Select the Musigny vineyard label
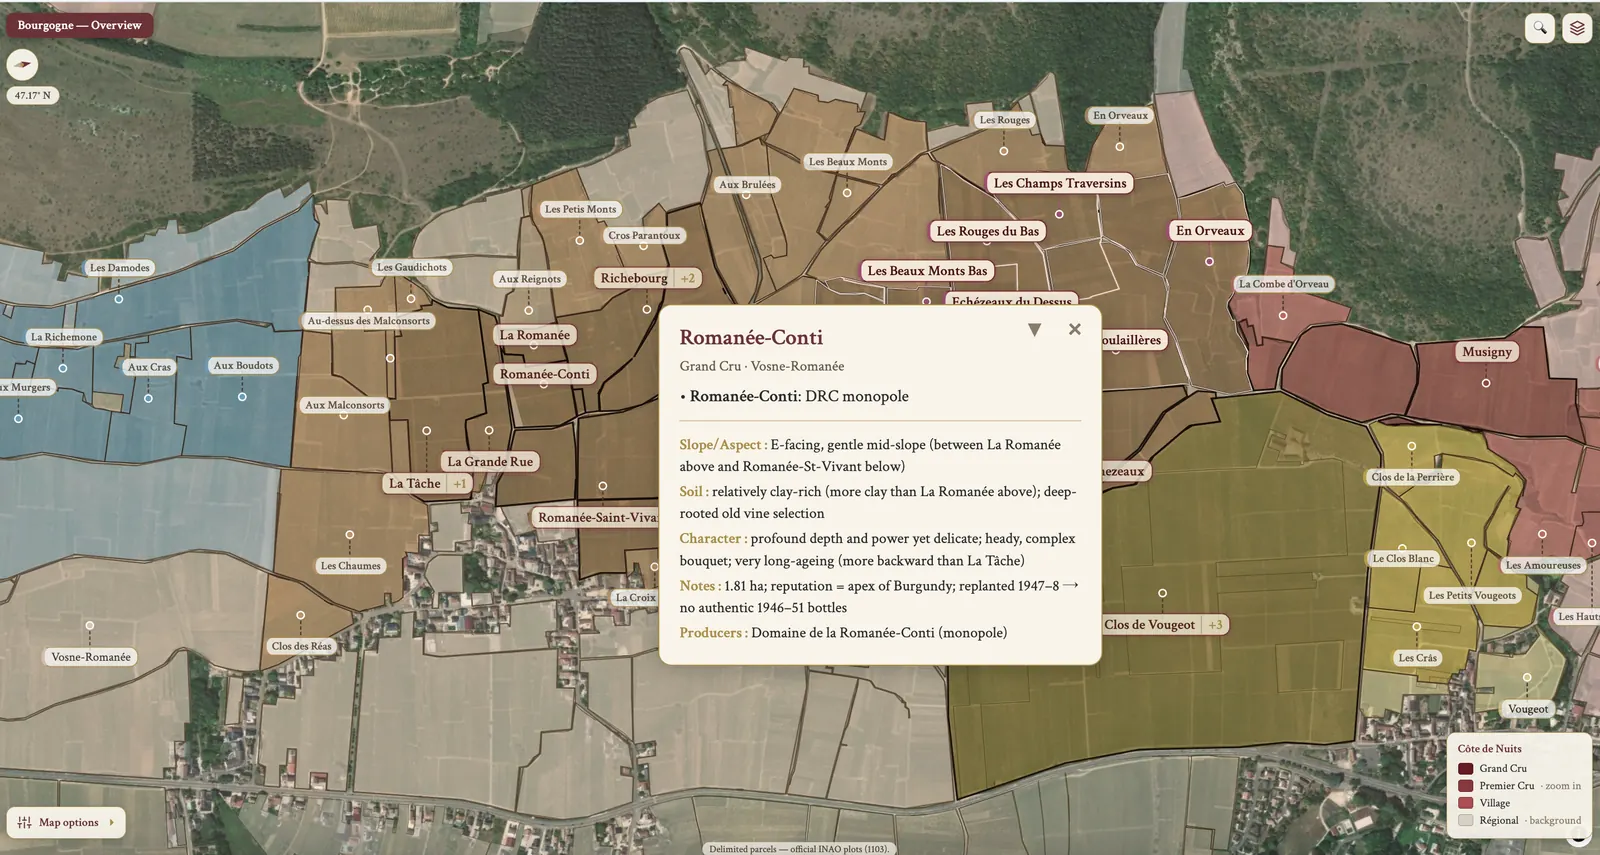1600x855 pixels. (1487, 352)
